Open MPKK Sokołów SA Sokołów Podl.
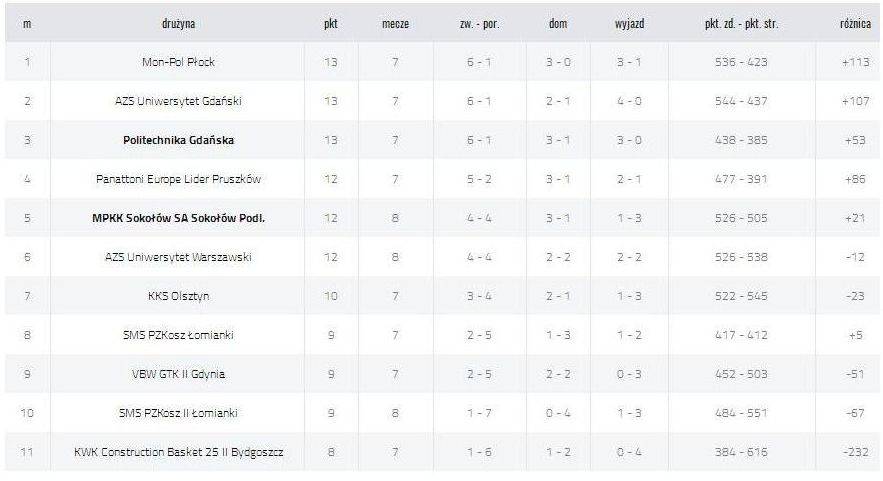This screenshot has width=883, height=481. [x=178, y=218]
